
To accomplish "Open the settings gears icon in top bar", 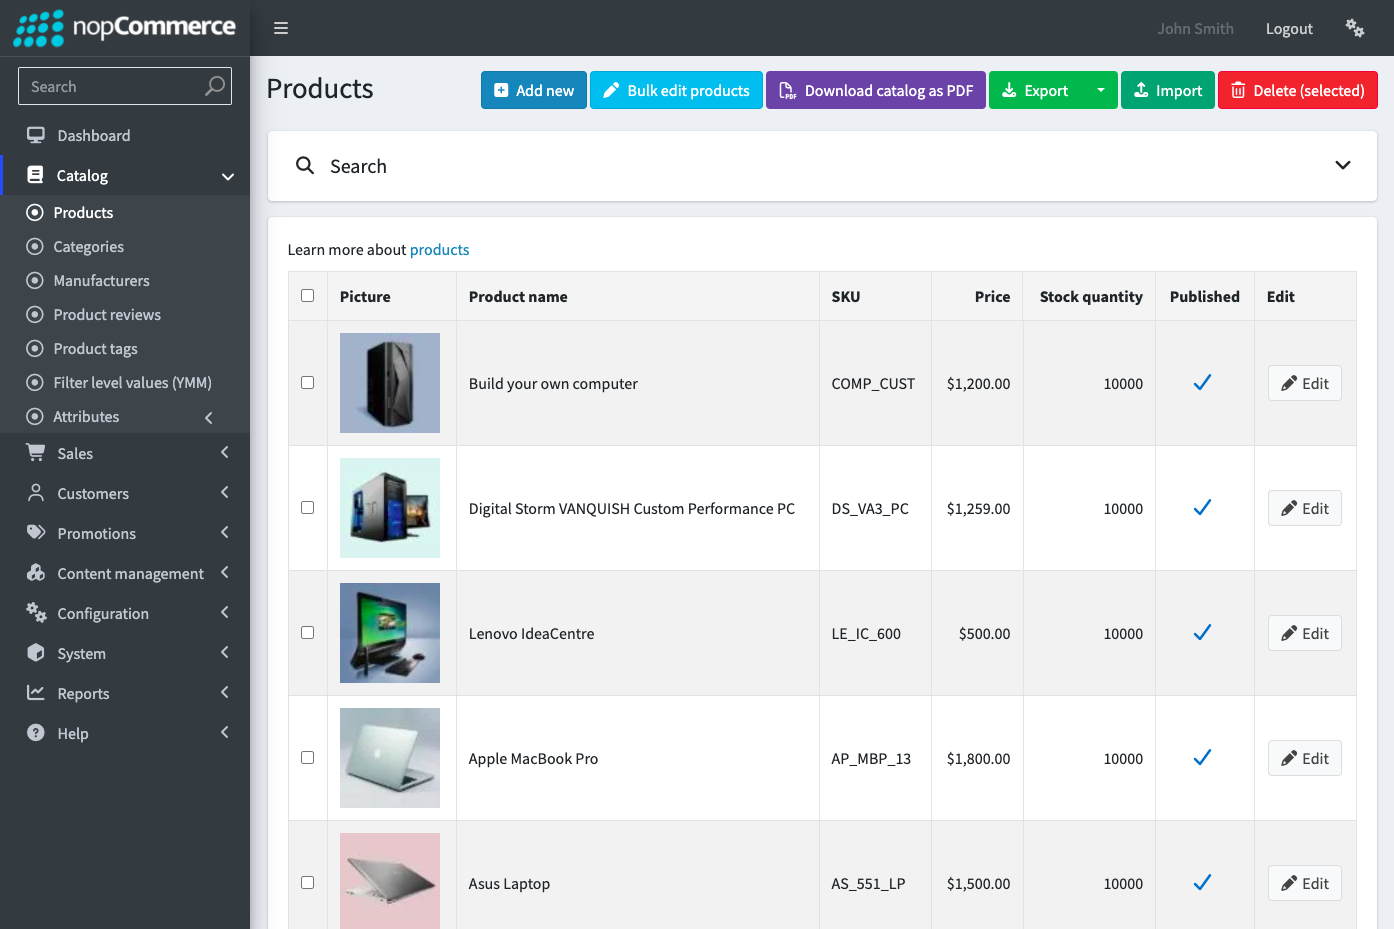I will 1355,28.
